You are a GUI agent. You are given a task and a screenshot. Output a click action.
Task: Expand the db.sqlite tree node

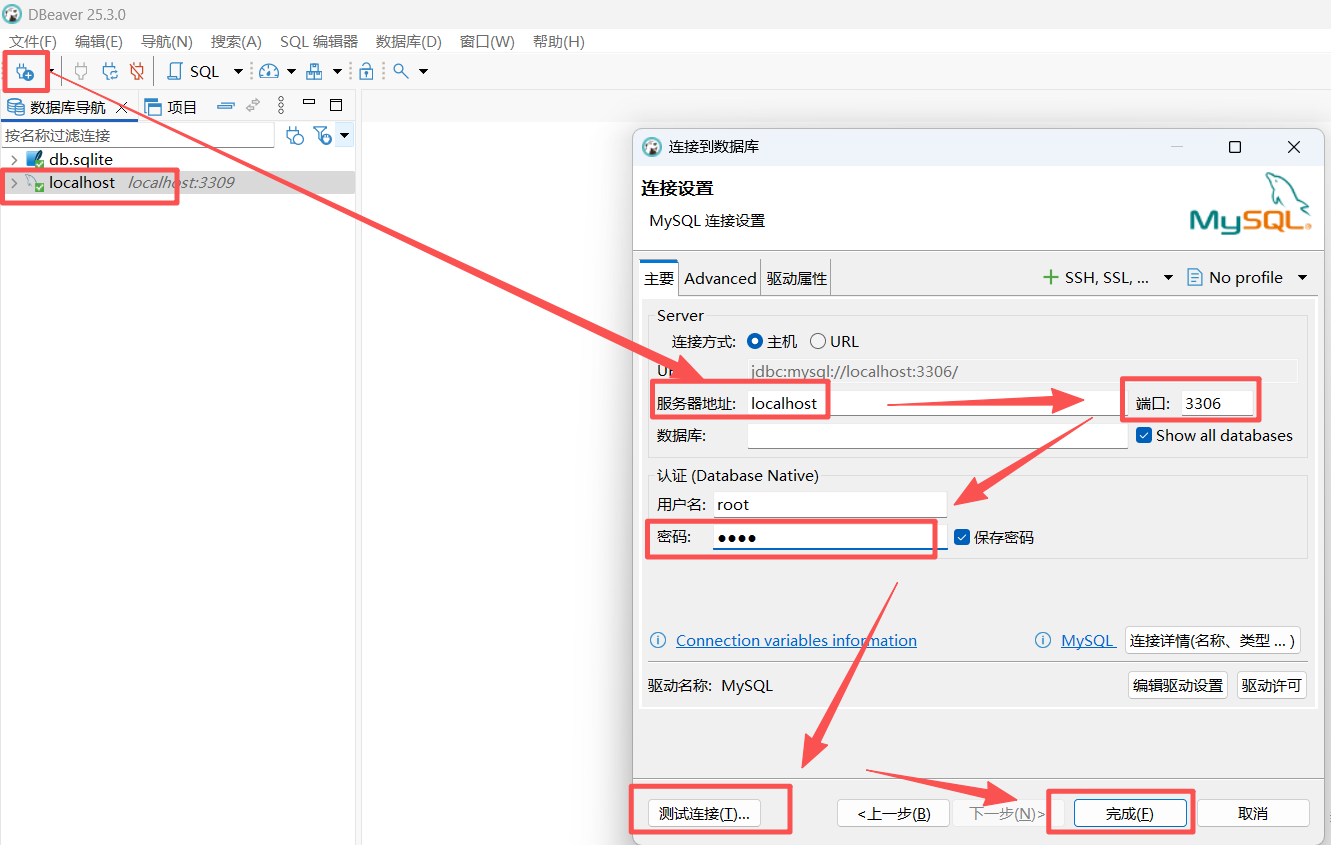14,160
